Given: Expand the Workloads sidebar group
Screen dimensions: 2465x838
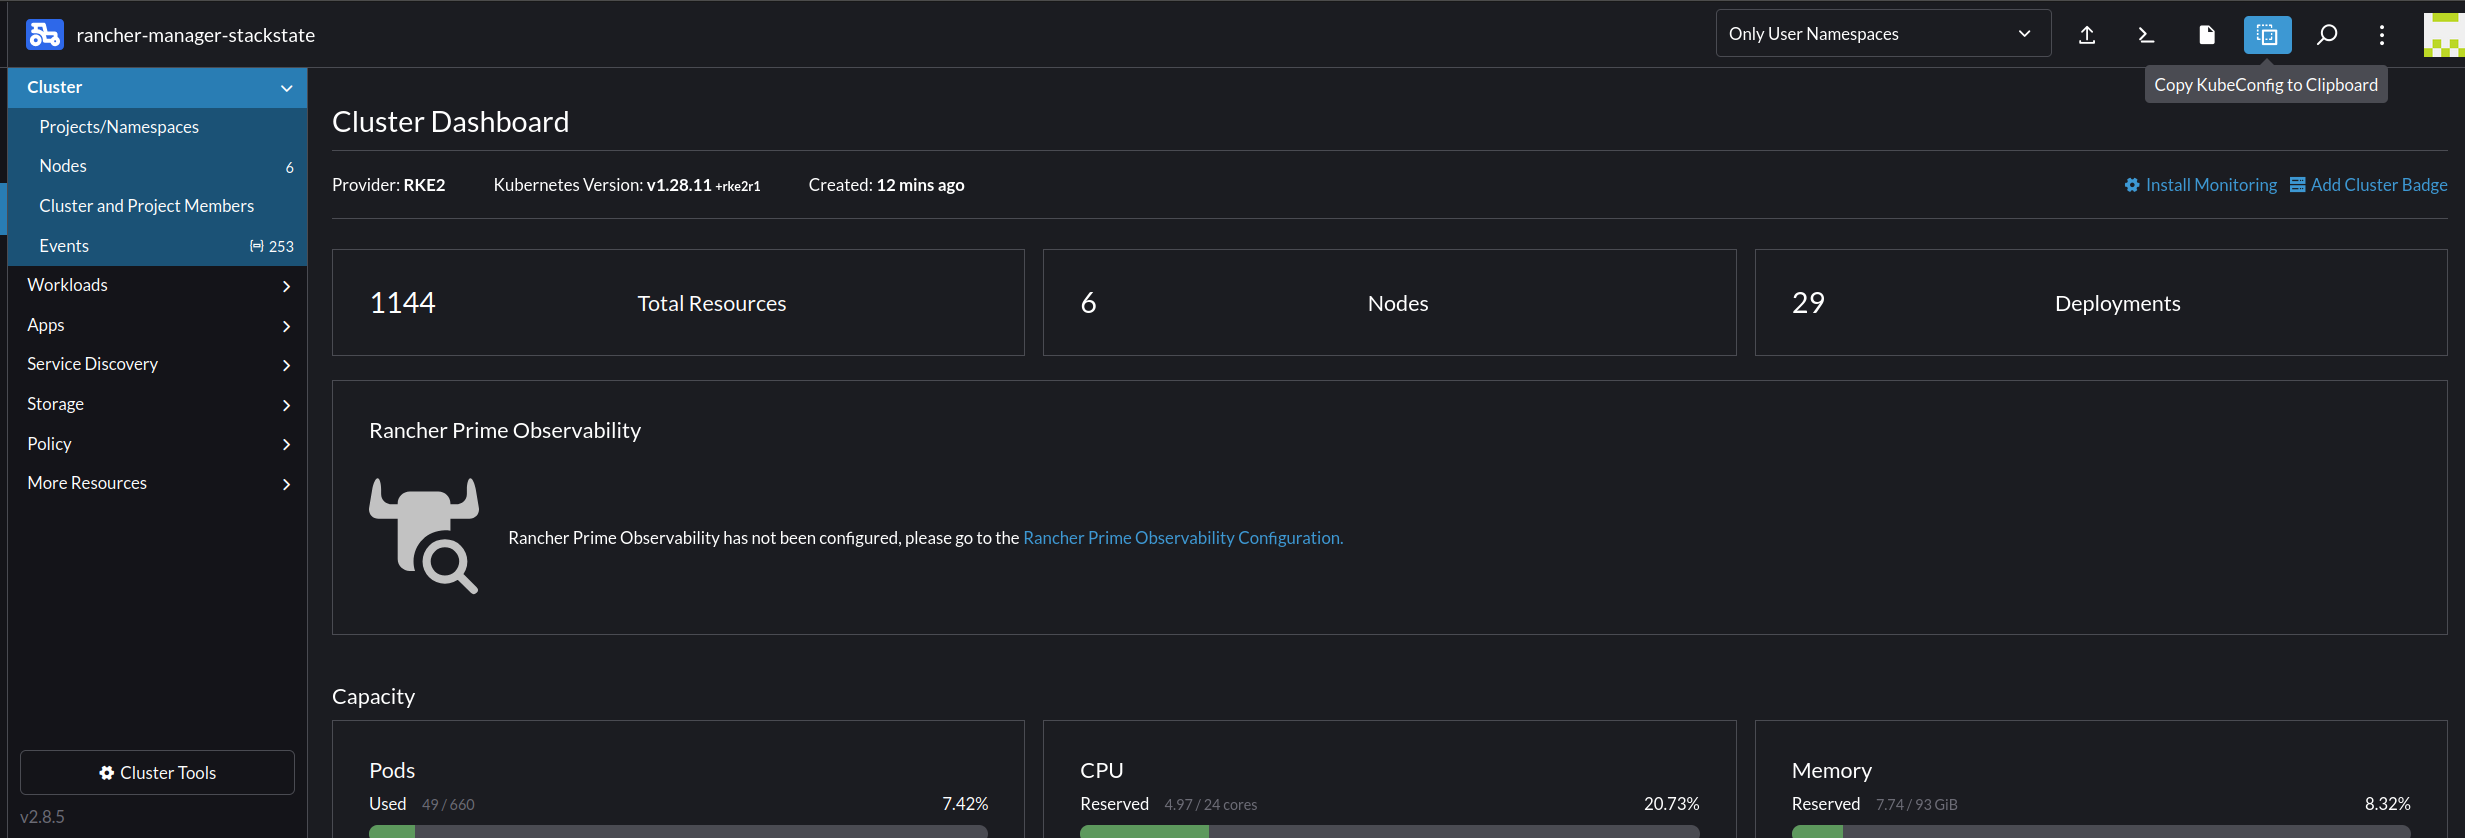Looking at the screenshot, I should coord(158,286).
